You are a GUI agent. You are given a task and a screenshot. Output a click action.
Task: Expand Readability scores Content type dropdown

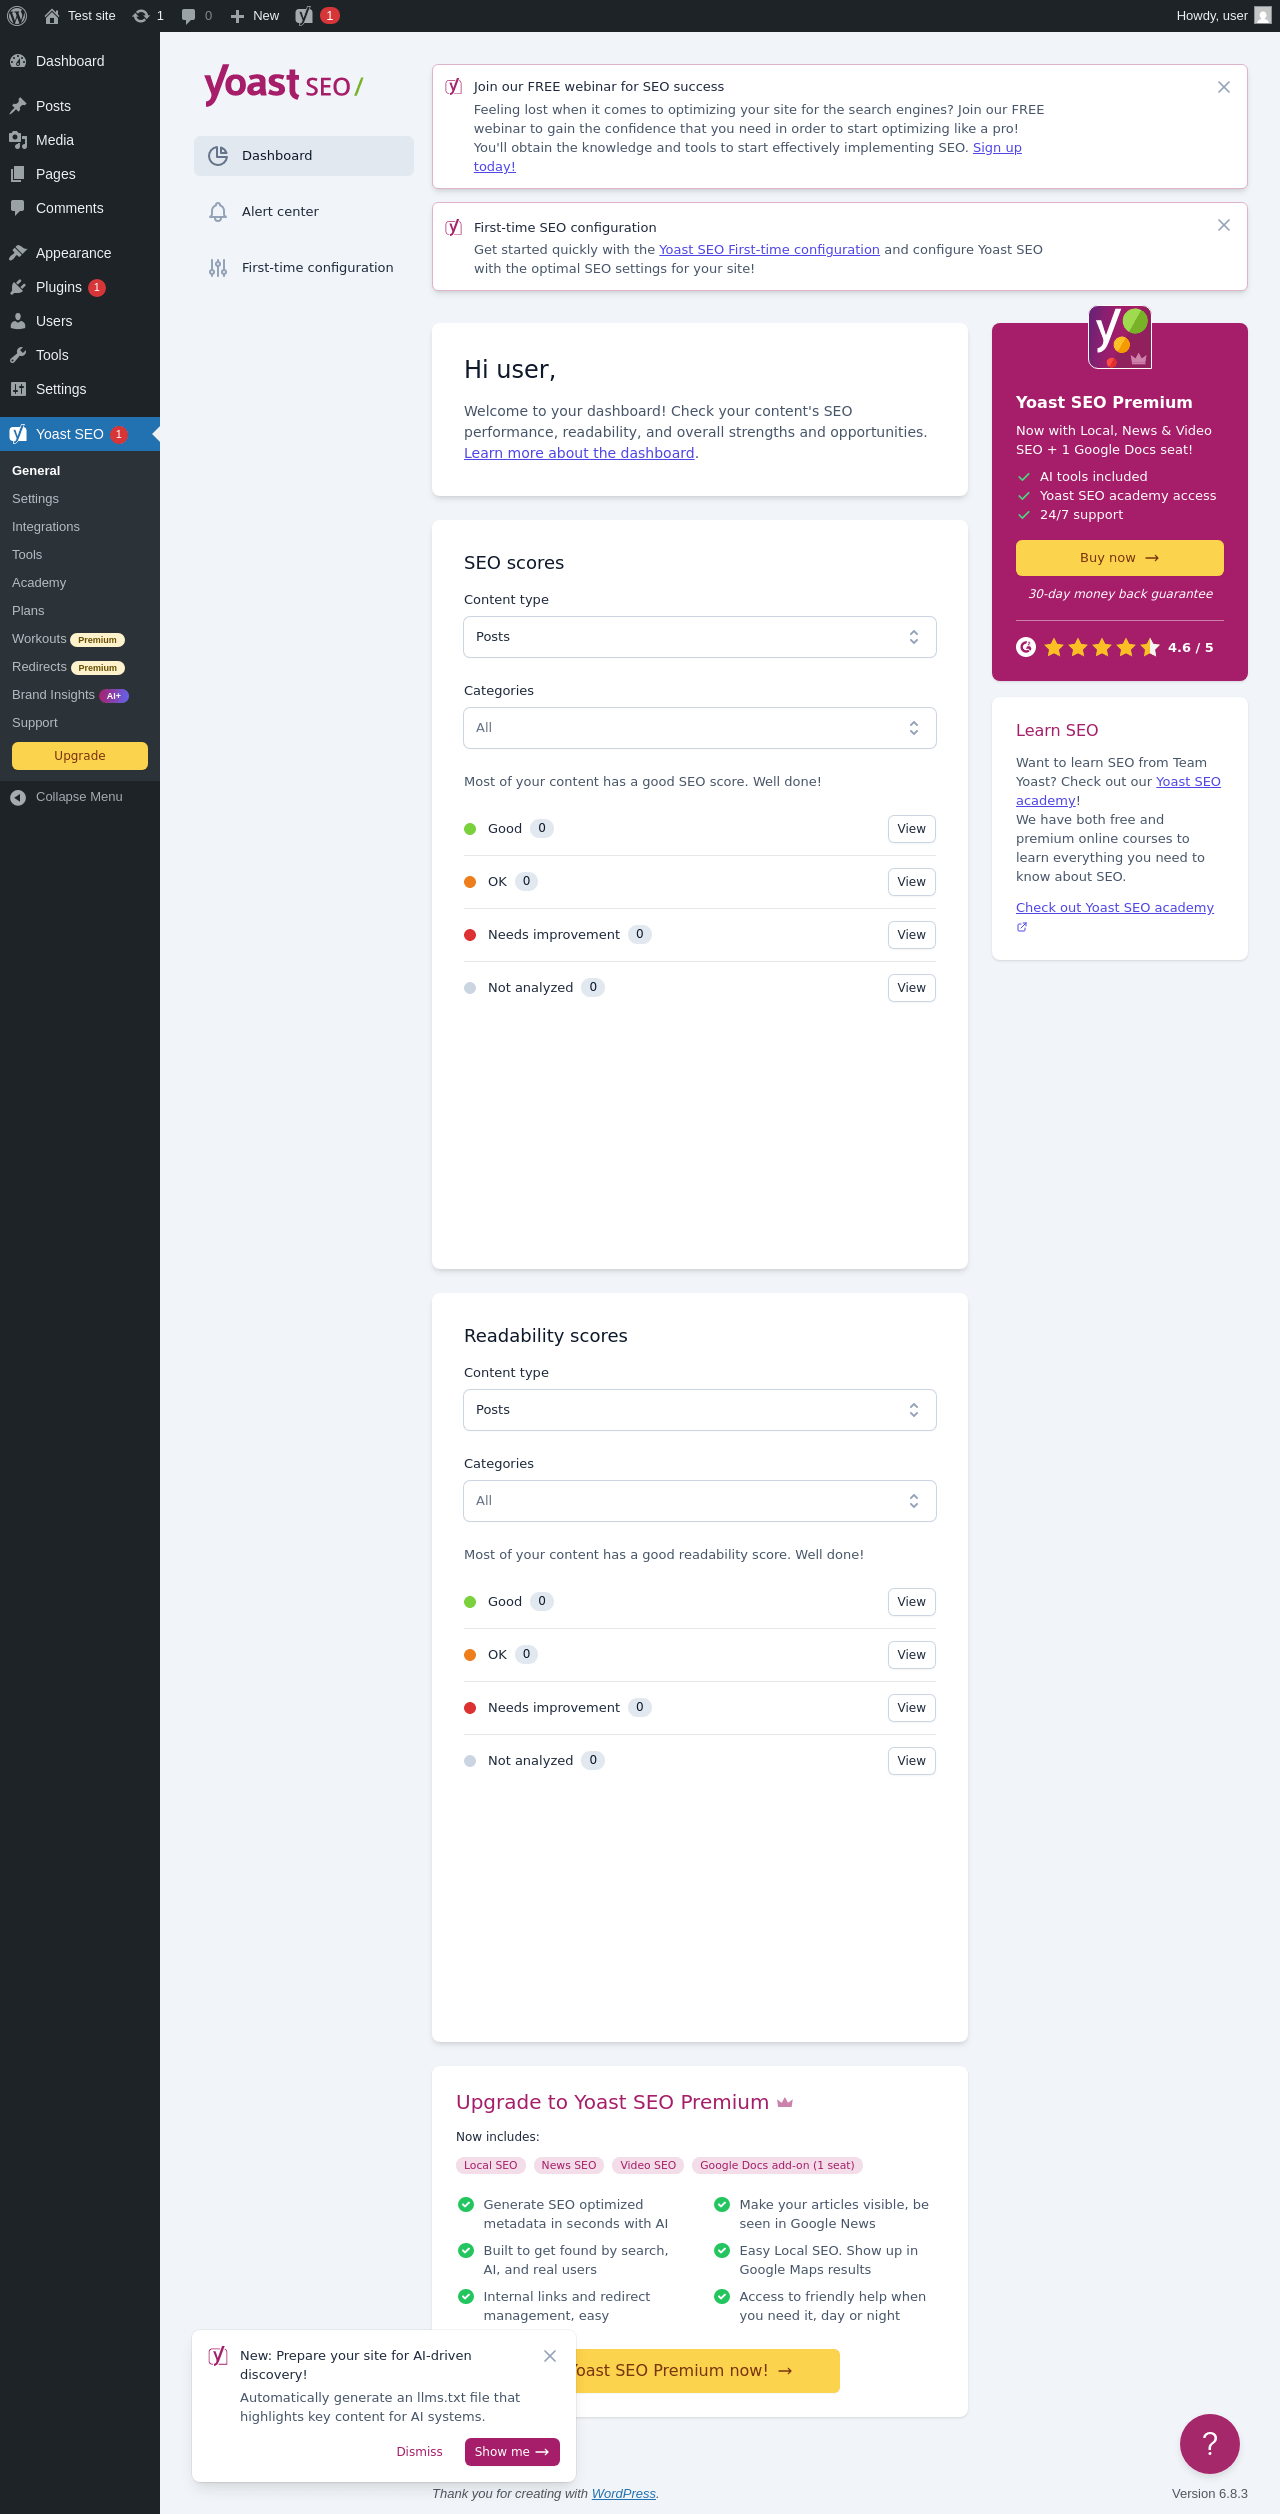coord(700,1410)
